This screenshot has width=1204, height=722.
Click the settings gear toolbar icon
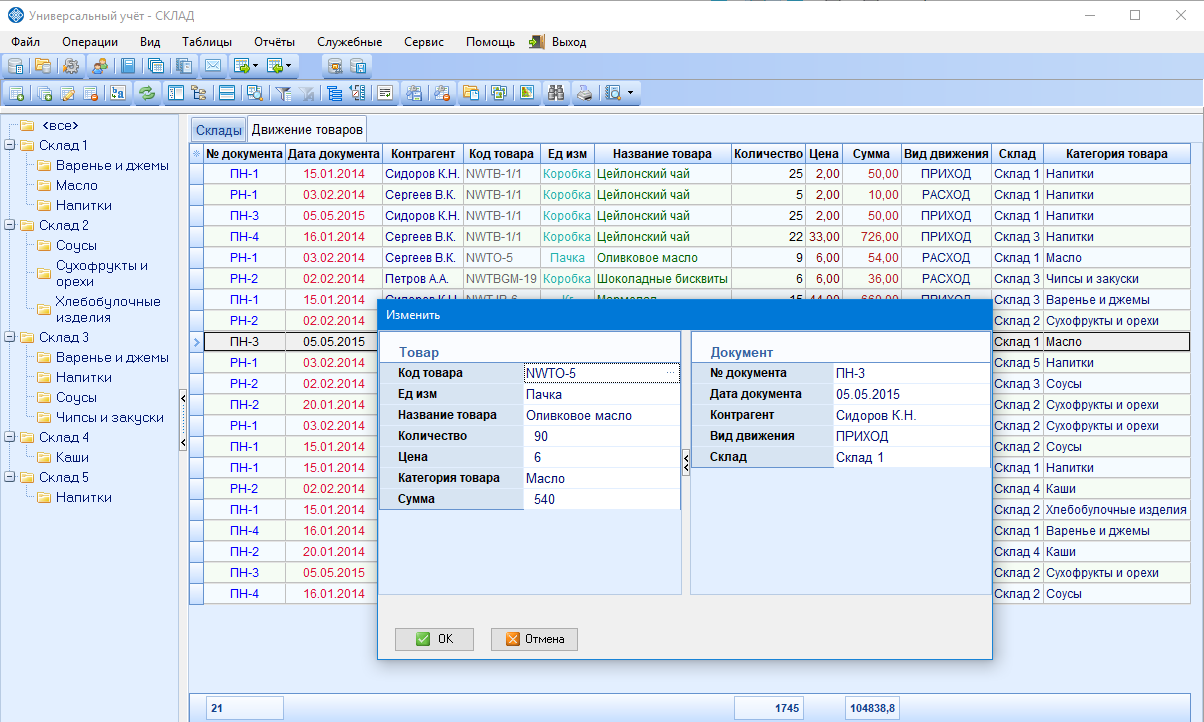pos(71,66)
